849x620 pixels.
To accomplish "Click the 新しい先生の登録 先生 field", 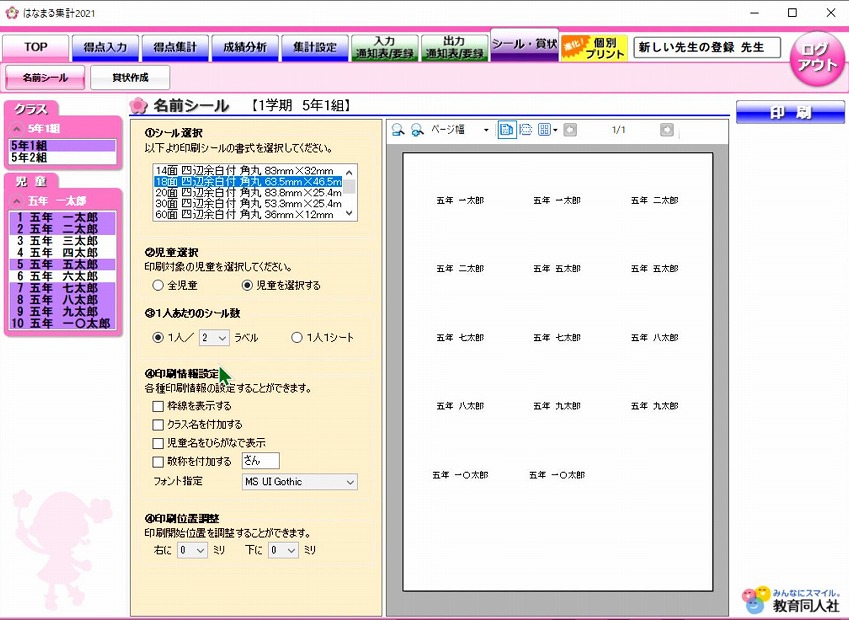I will click(x=707, y=47).
